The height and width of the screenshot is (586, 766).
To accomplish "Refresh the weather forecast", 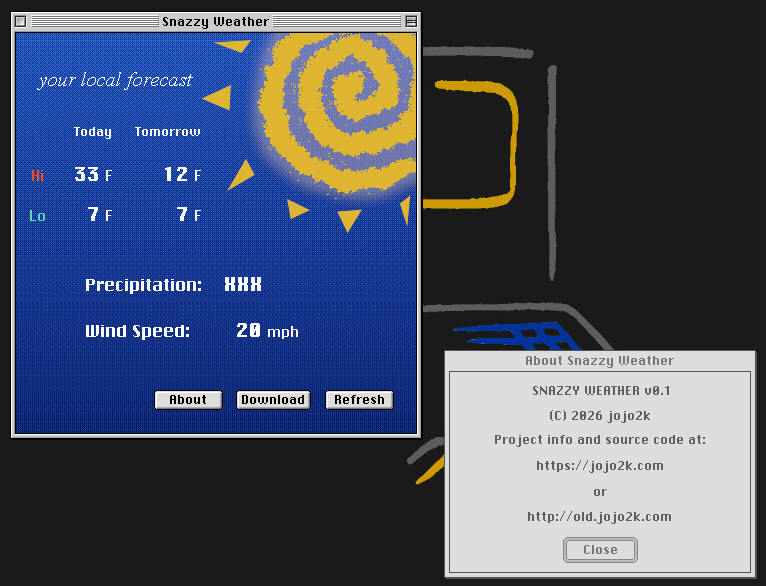I will [x=359, y=400].
